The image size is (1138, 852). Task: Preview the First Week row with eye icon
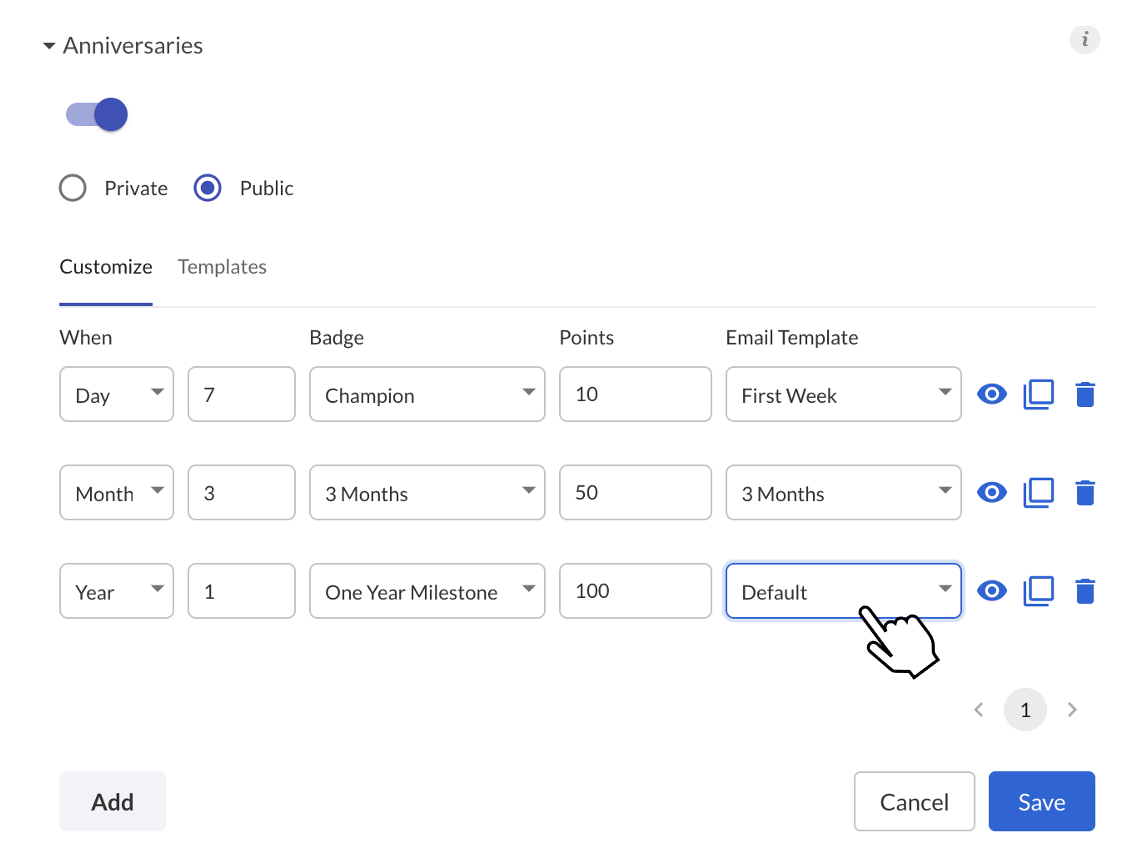point(992,394)
